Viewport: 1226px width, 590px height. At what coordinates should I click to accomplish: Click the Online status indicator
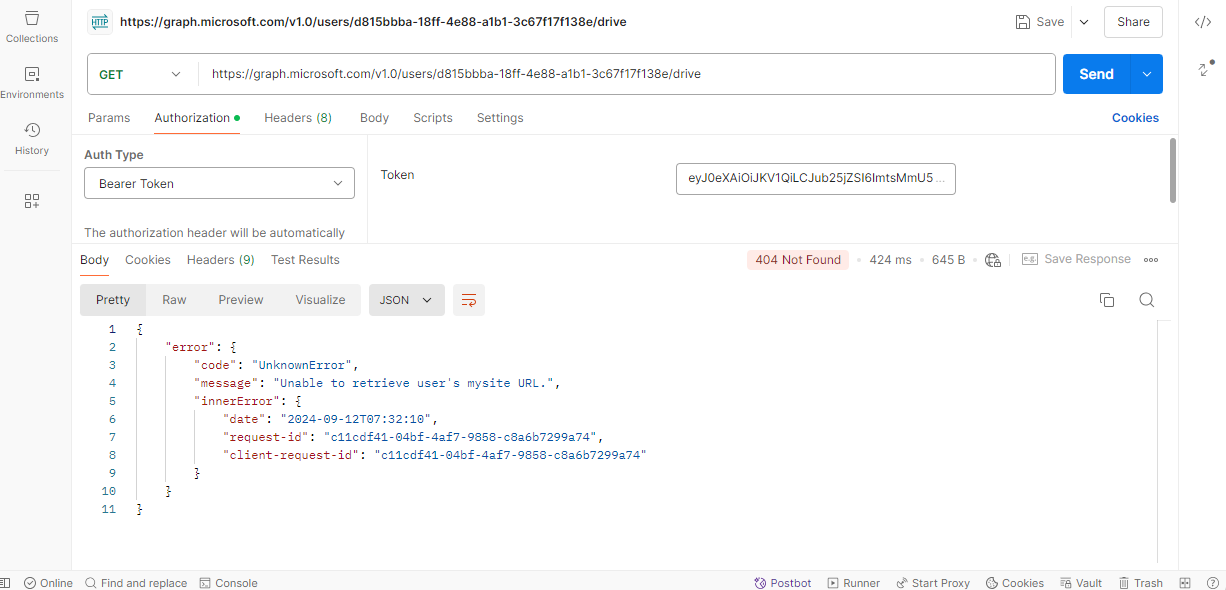(x=48, y=583)
